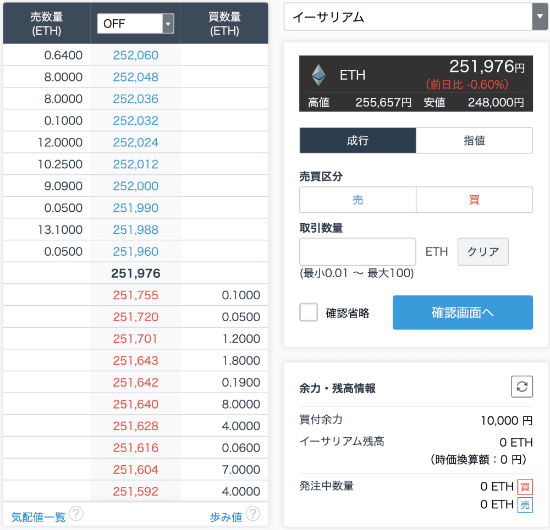Click the refresh balance icon

[x=522, y=387]
